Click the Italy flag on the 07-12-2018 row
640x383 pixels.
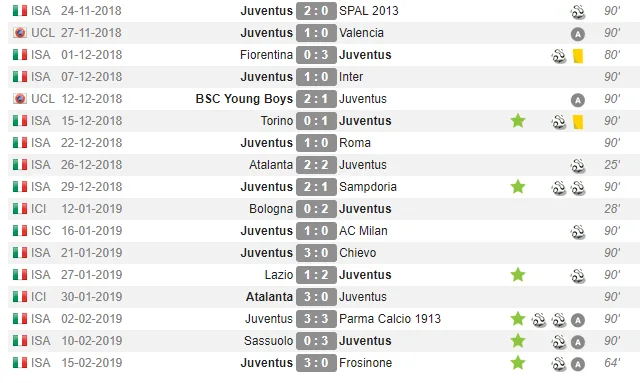pyautogui.click(x=20, y=77)
